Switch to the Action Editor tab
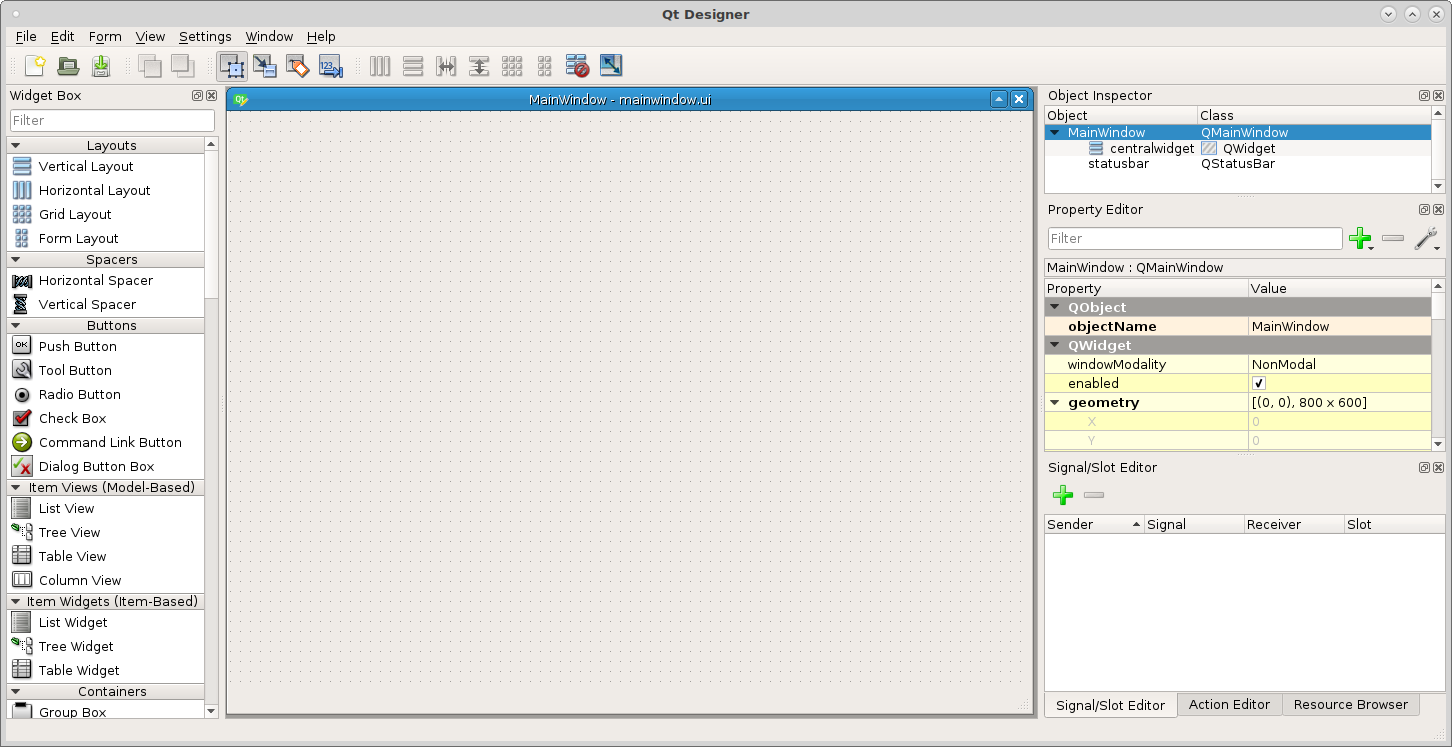This screenshot has height=747, width=1452. (x=1229, y=705)
